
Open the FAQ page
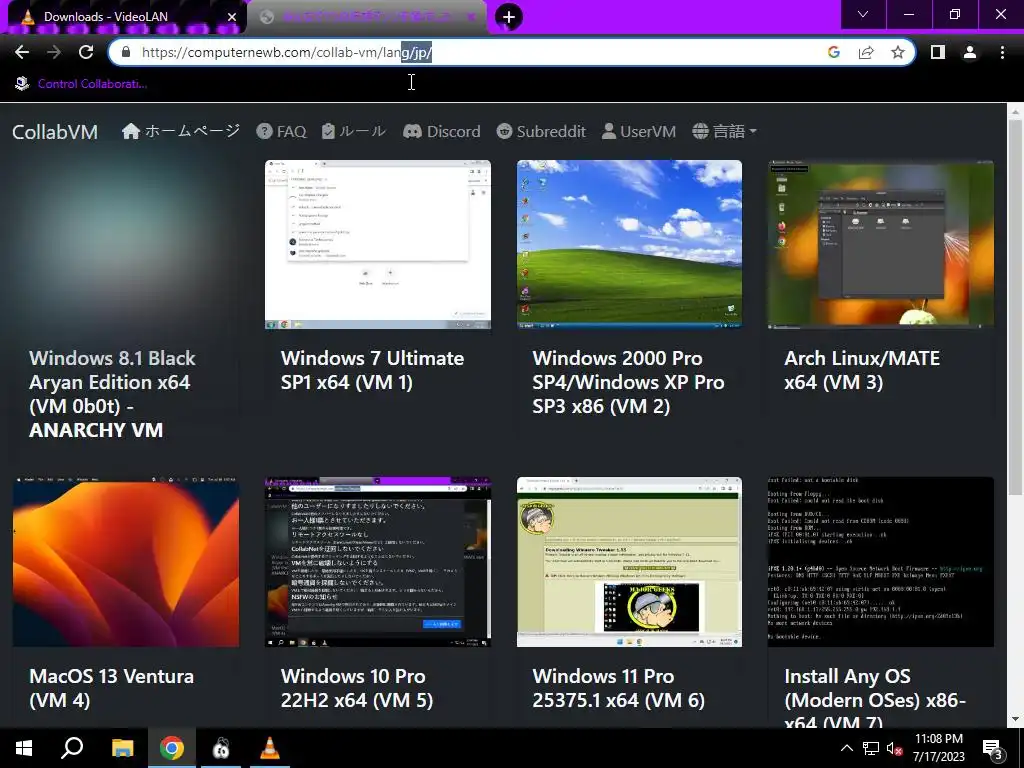(281, 131)
